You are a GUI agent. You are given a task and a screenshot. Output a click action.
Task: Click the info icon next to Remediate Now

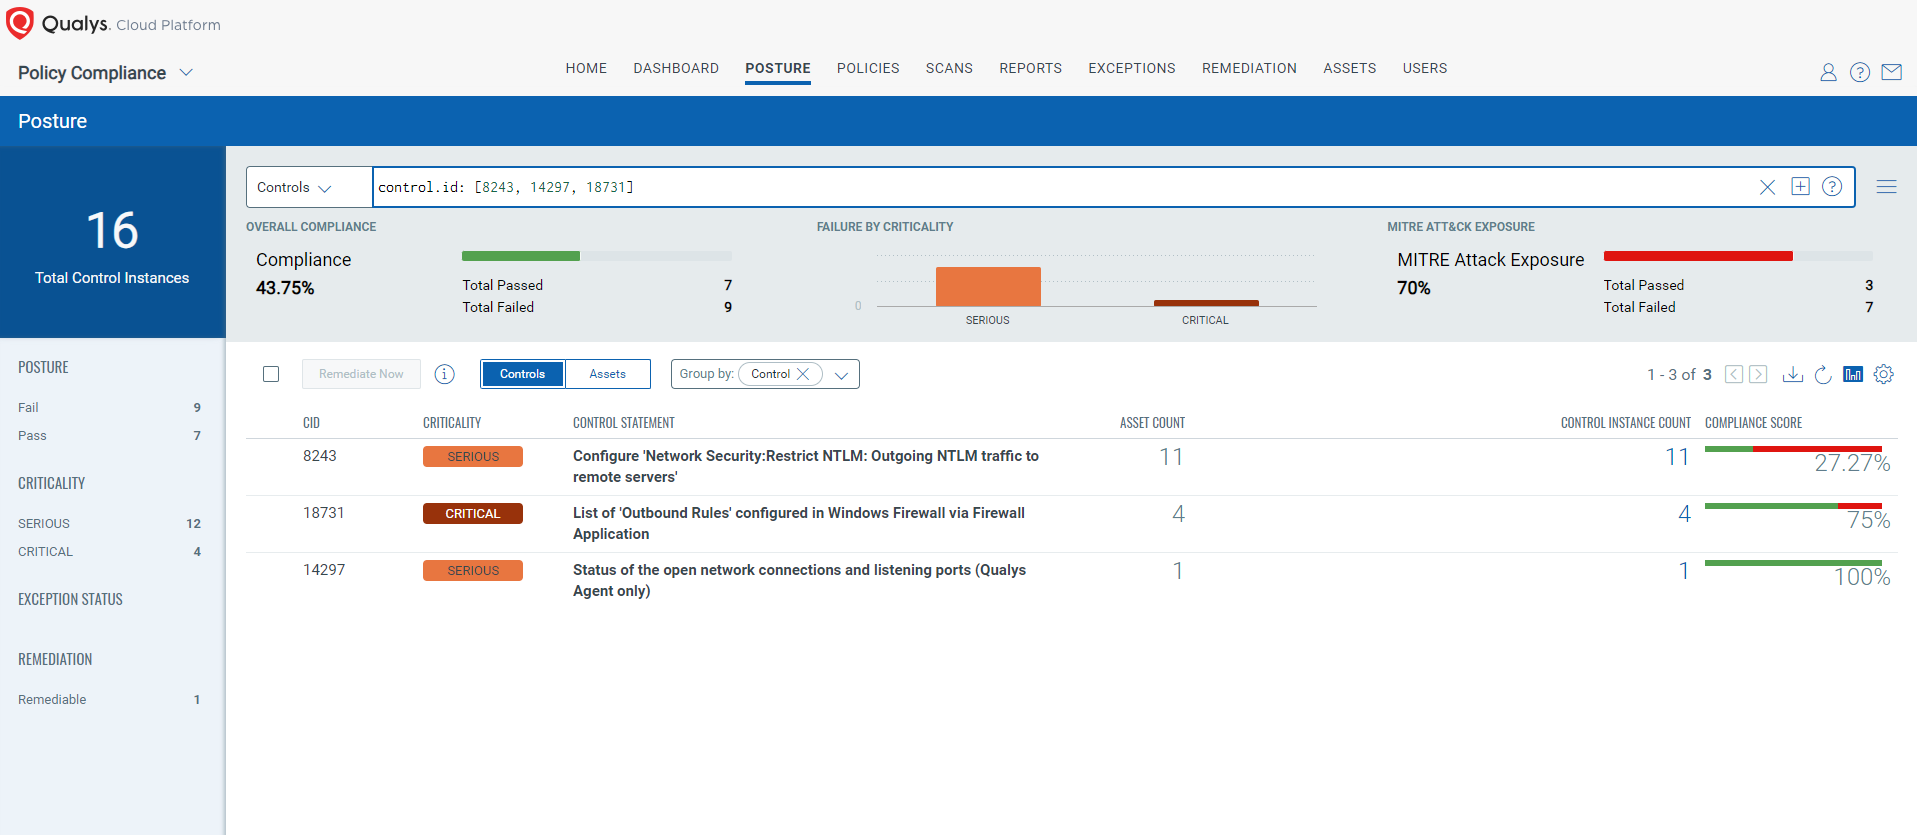(x=445, y=374)
